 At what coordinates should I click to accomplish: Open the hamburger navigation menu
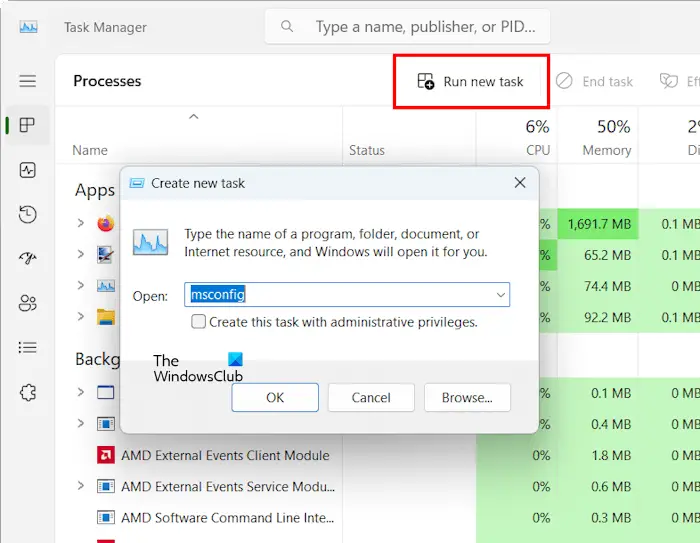click(28, 81)
